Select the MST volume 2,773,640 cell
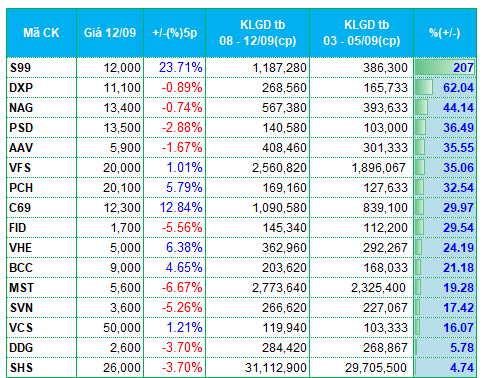Image resolution: width=485 pixels, height=378 pixels. click(258, 288)
